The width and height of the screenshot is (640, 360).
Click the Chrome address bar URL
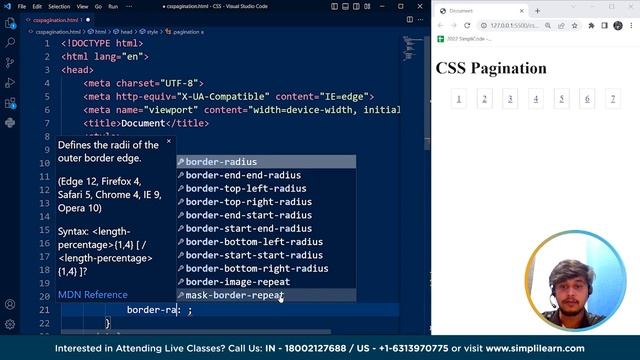(514, 25)
